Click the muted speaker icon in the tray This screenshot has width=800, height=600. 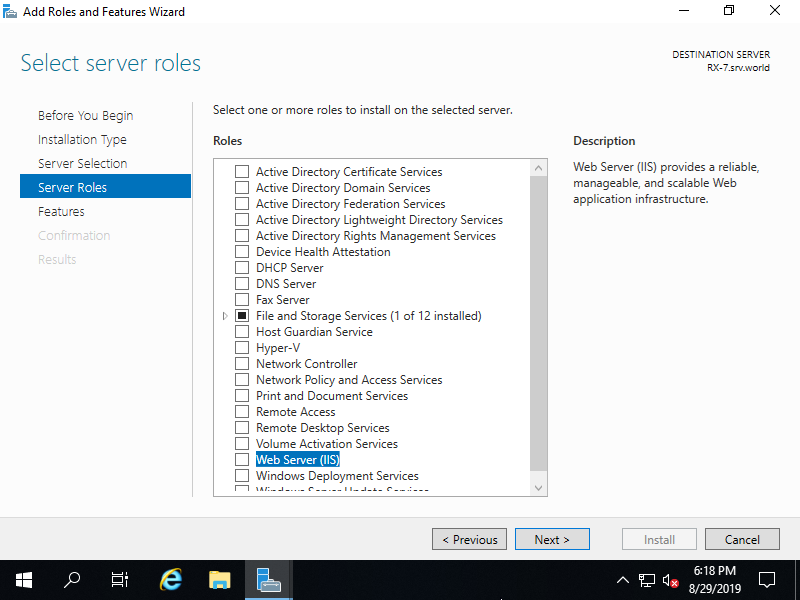(x=671, y=580)
